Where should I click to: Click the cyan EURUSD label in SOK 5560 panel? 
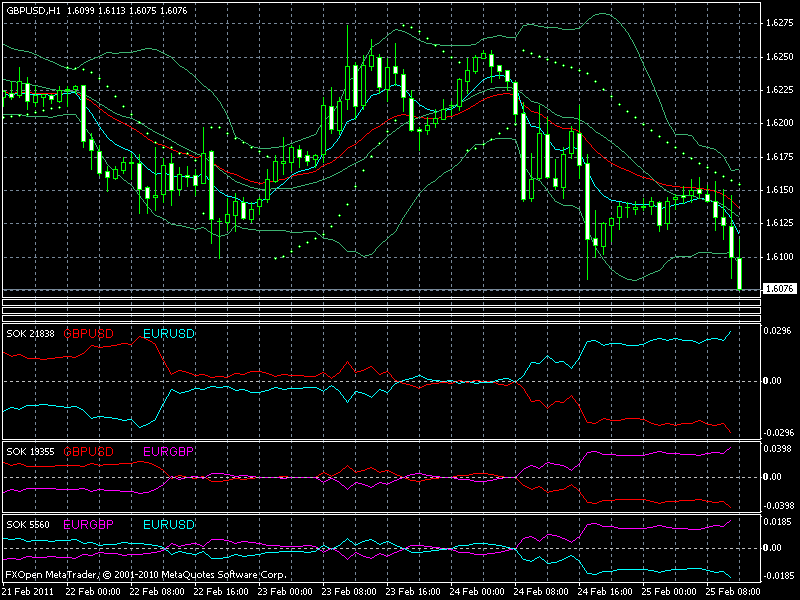[x=169, y=524]
